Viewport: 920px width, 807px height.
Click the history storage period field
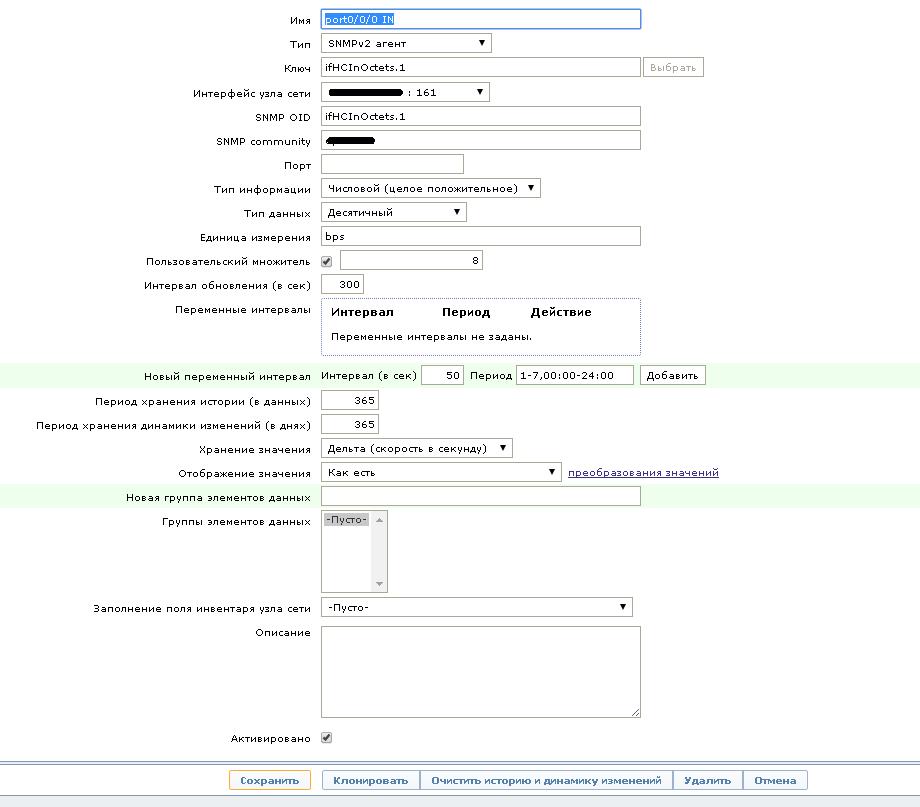pos(350,400)
